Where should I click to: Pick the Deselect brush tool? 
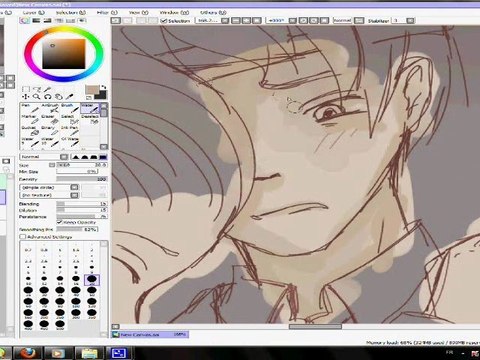pos(90,119)
